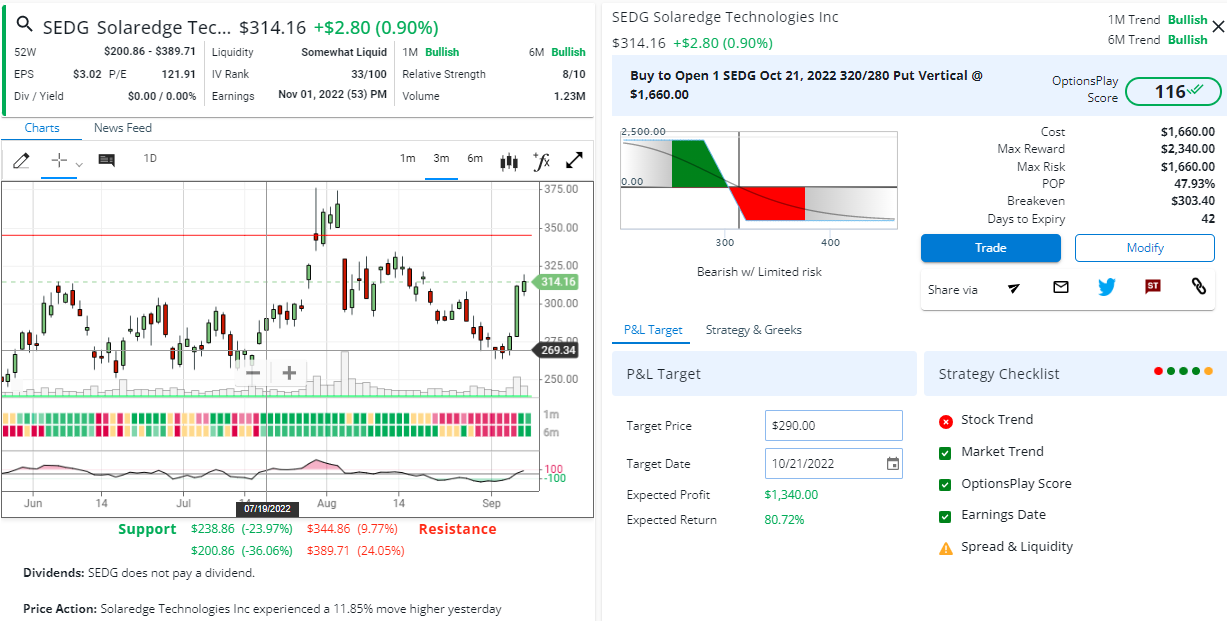The width and height of the screenshot is (1227, 621).
Task: Click the red Resistance label
Action: (457, 529)
